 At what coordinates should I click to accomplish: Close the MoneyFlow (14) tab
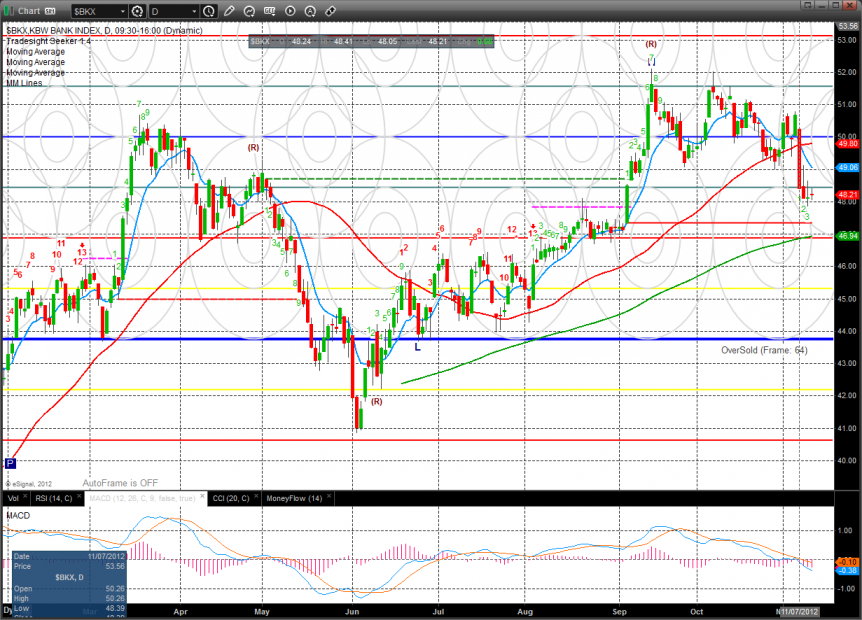pyautogui.click(x=329, y=496)
